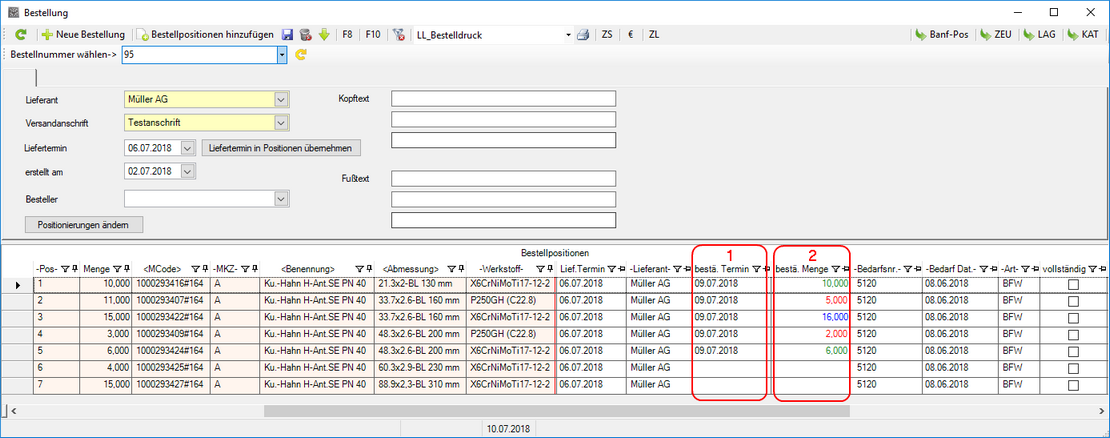Click the horizontal scrollbar below the table
The image size is (1110, 438).
coord(555,410)
